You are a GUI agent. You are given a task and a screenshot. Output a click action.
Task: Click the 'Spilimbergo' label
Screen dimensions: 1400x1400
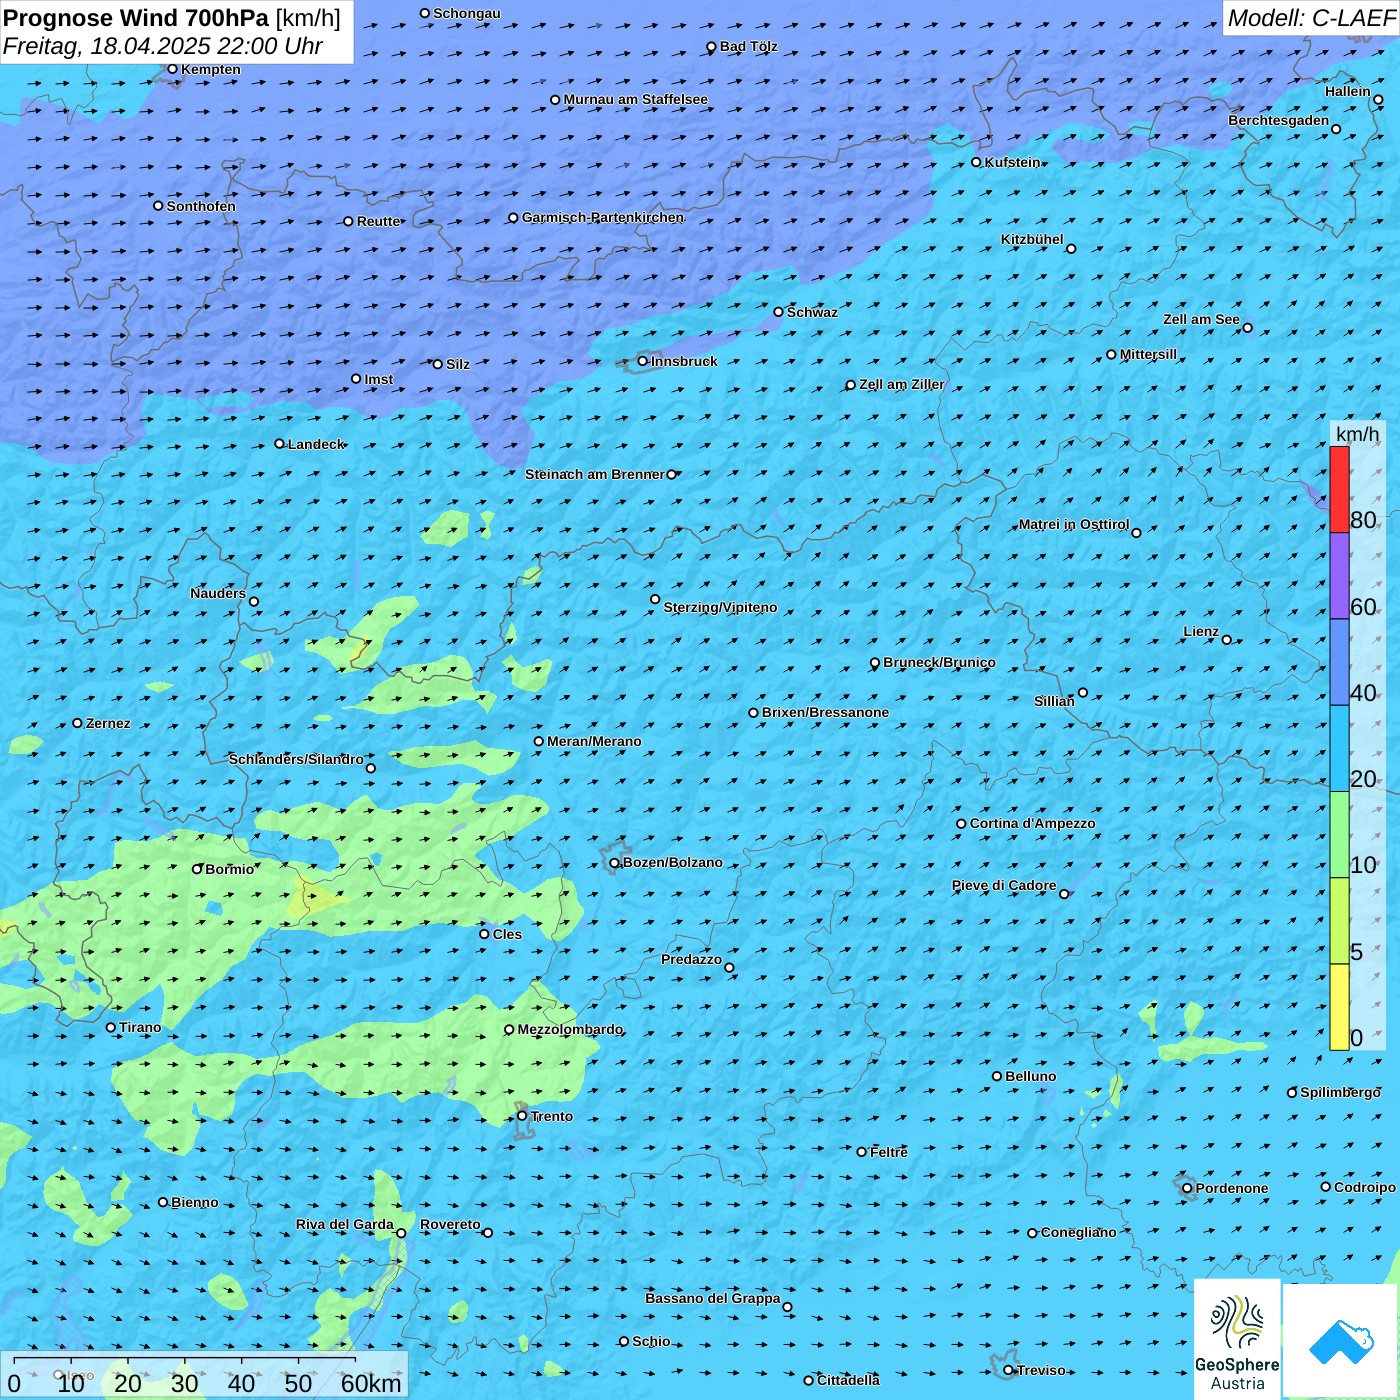(1340, 1092)
